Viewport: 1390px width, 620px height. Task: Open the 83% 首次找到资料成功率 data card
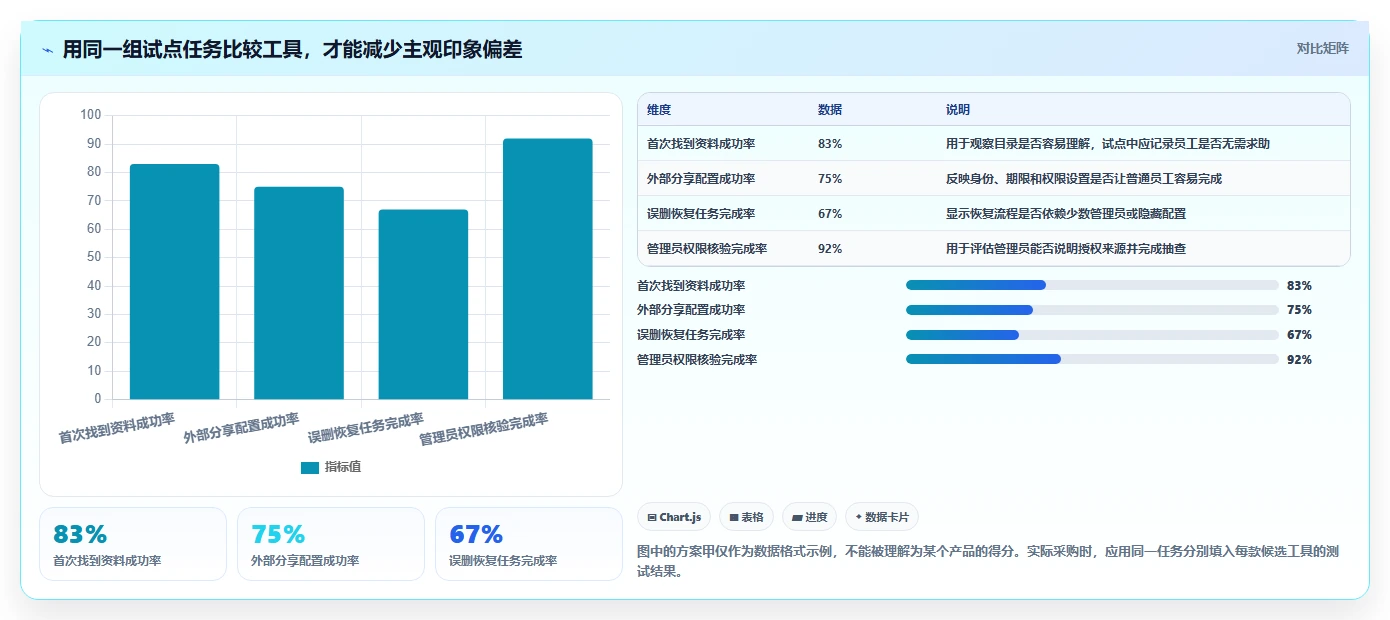pyautogui.click(x=133, y=544)
